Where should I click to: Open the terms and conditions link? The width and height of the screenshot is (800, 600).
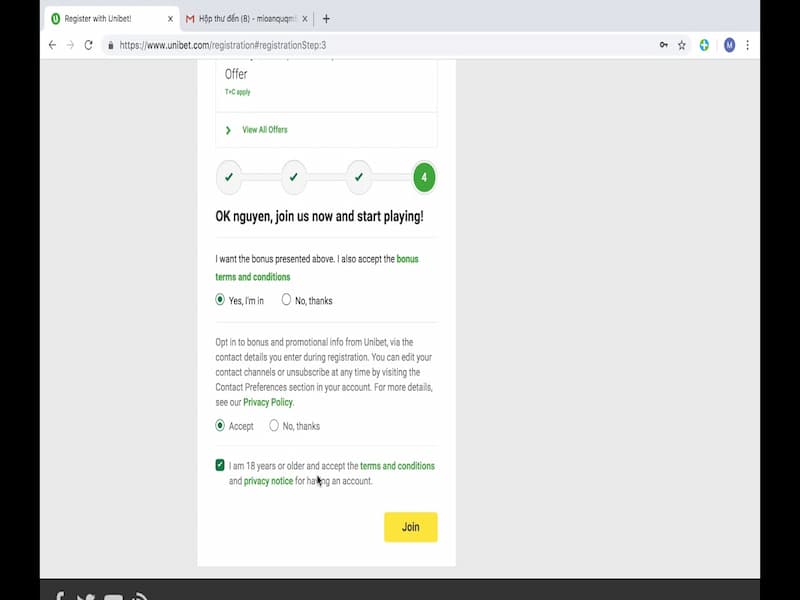398,465
